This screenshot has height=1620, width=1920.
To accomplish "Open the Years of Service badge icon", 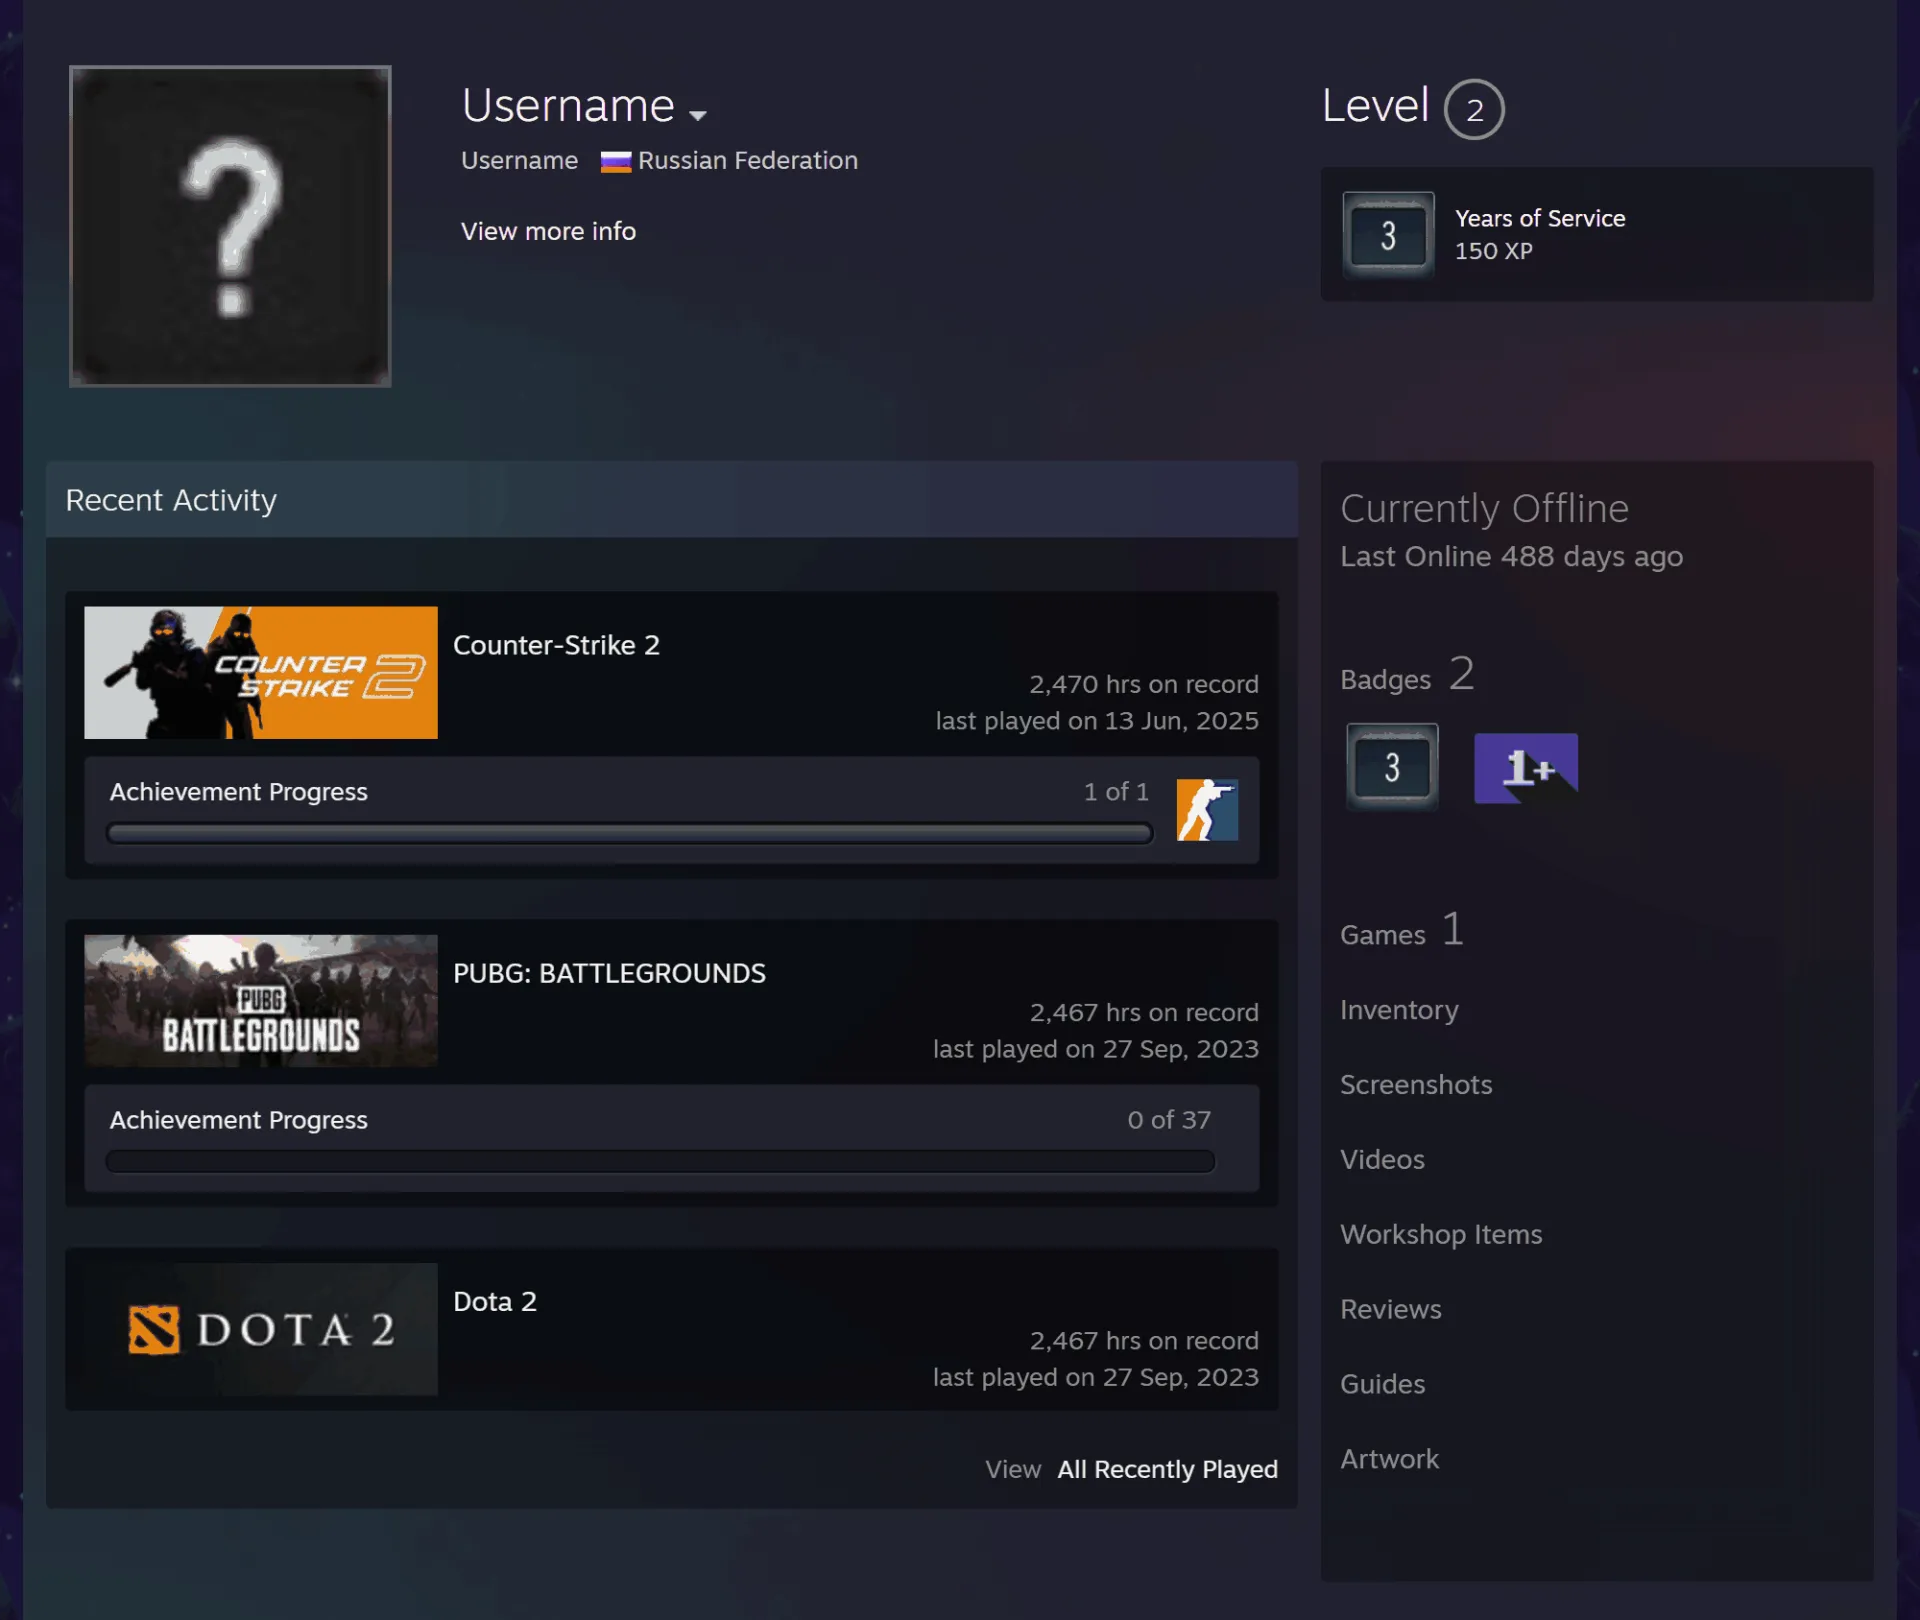I will pyautogui.click(x=1388, y=235).
